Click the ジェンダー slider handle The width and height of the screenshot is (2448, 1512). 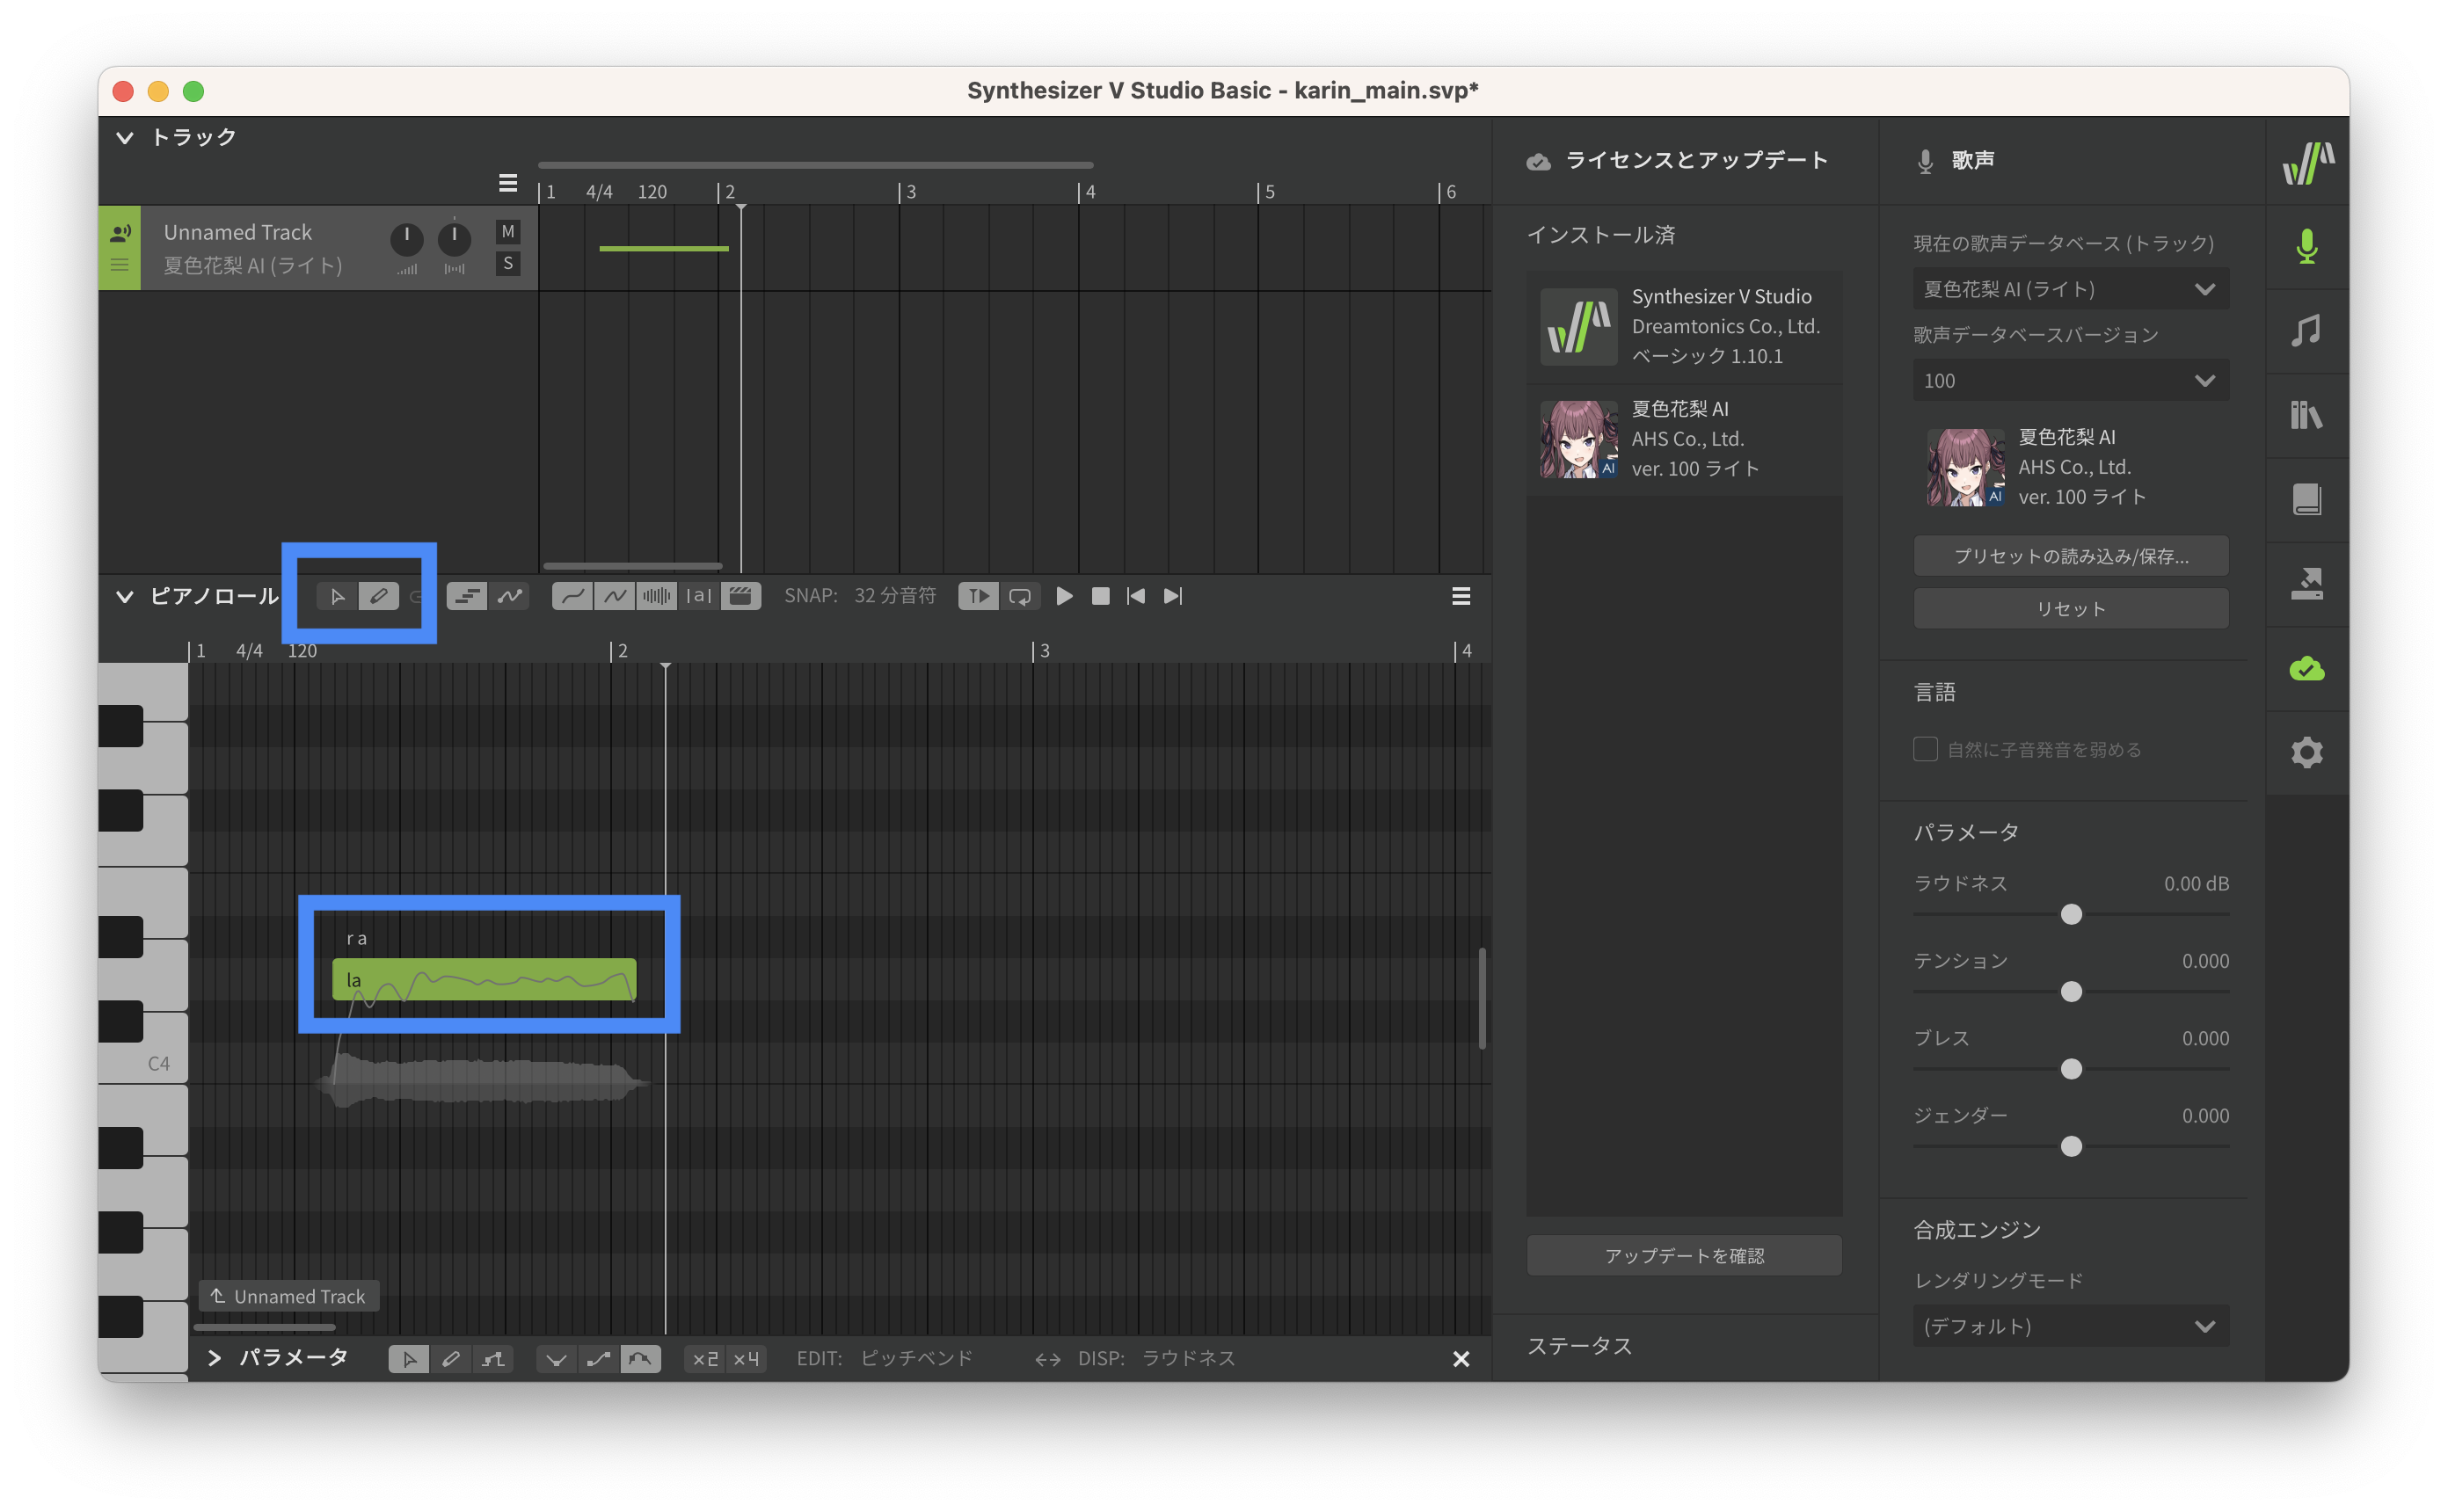(x=2071, y=1146)
